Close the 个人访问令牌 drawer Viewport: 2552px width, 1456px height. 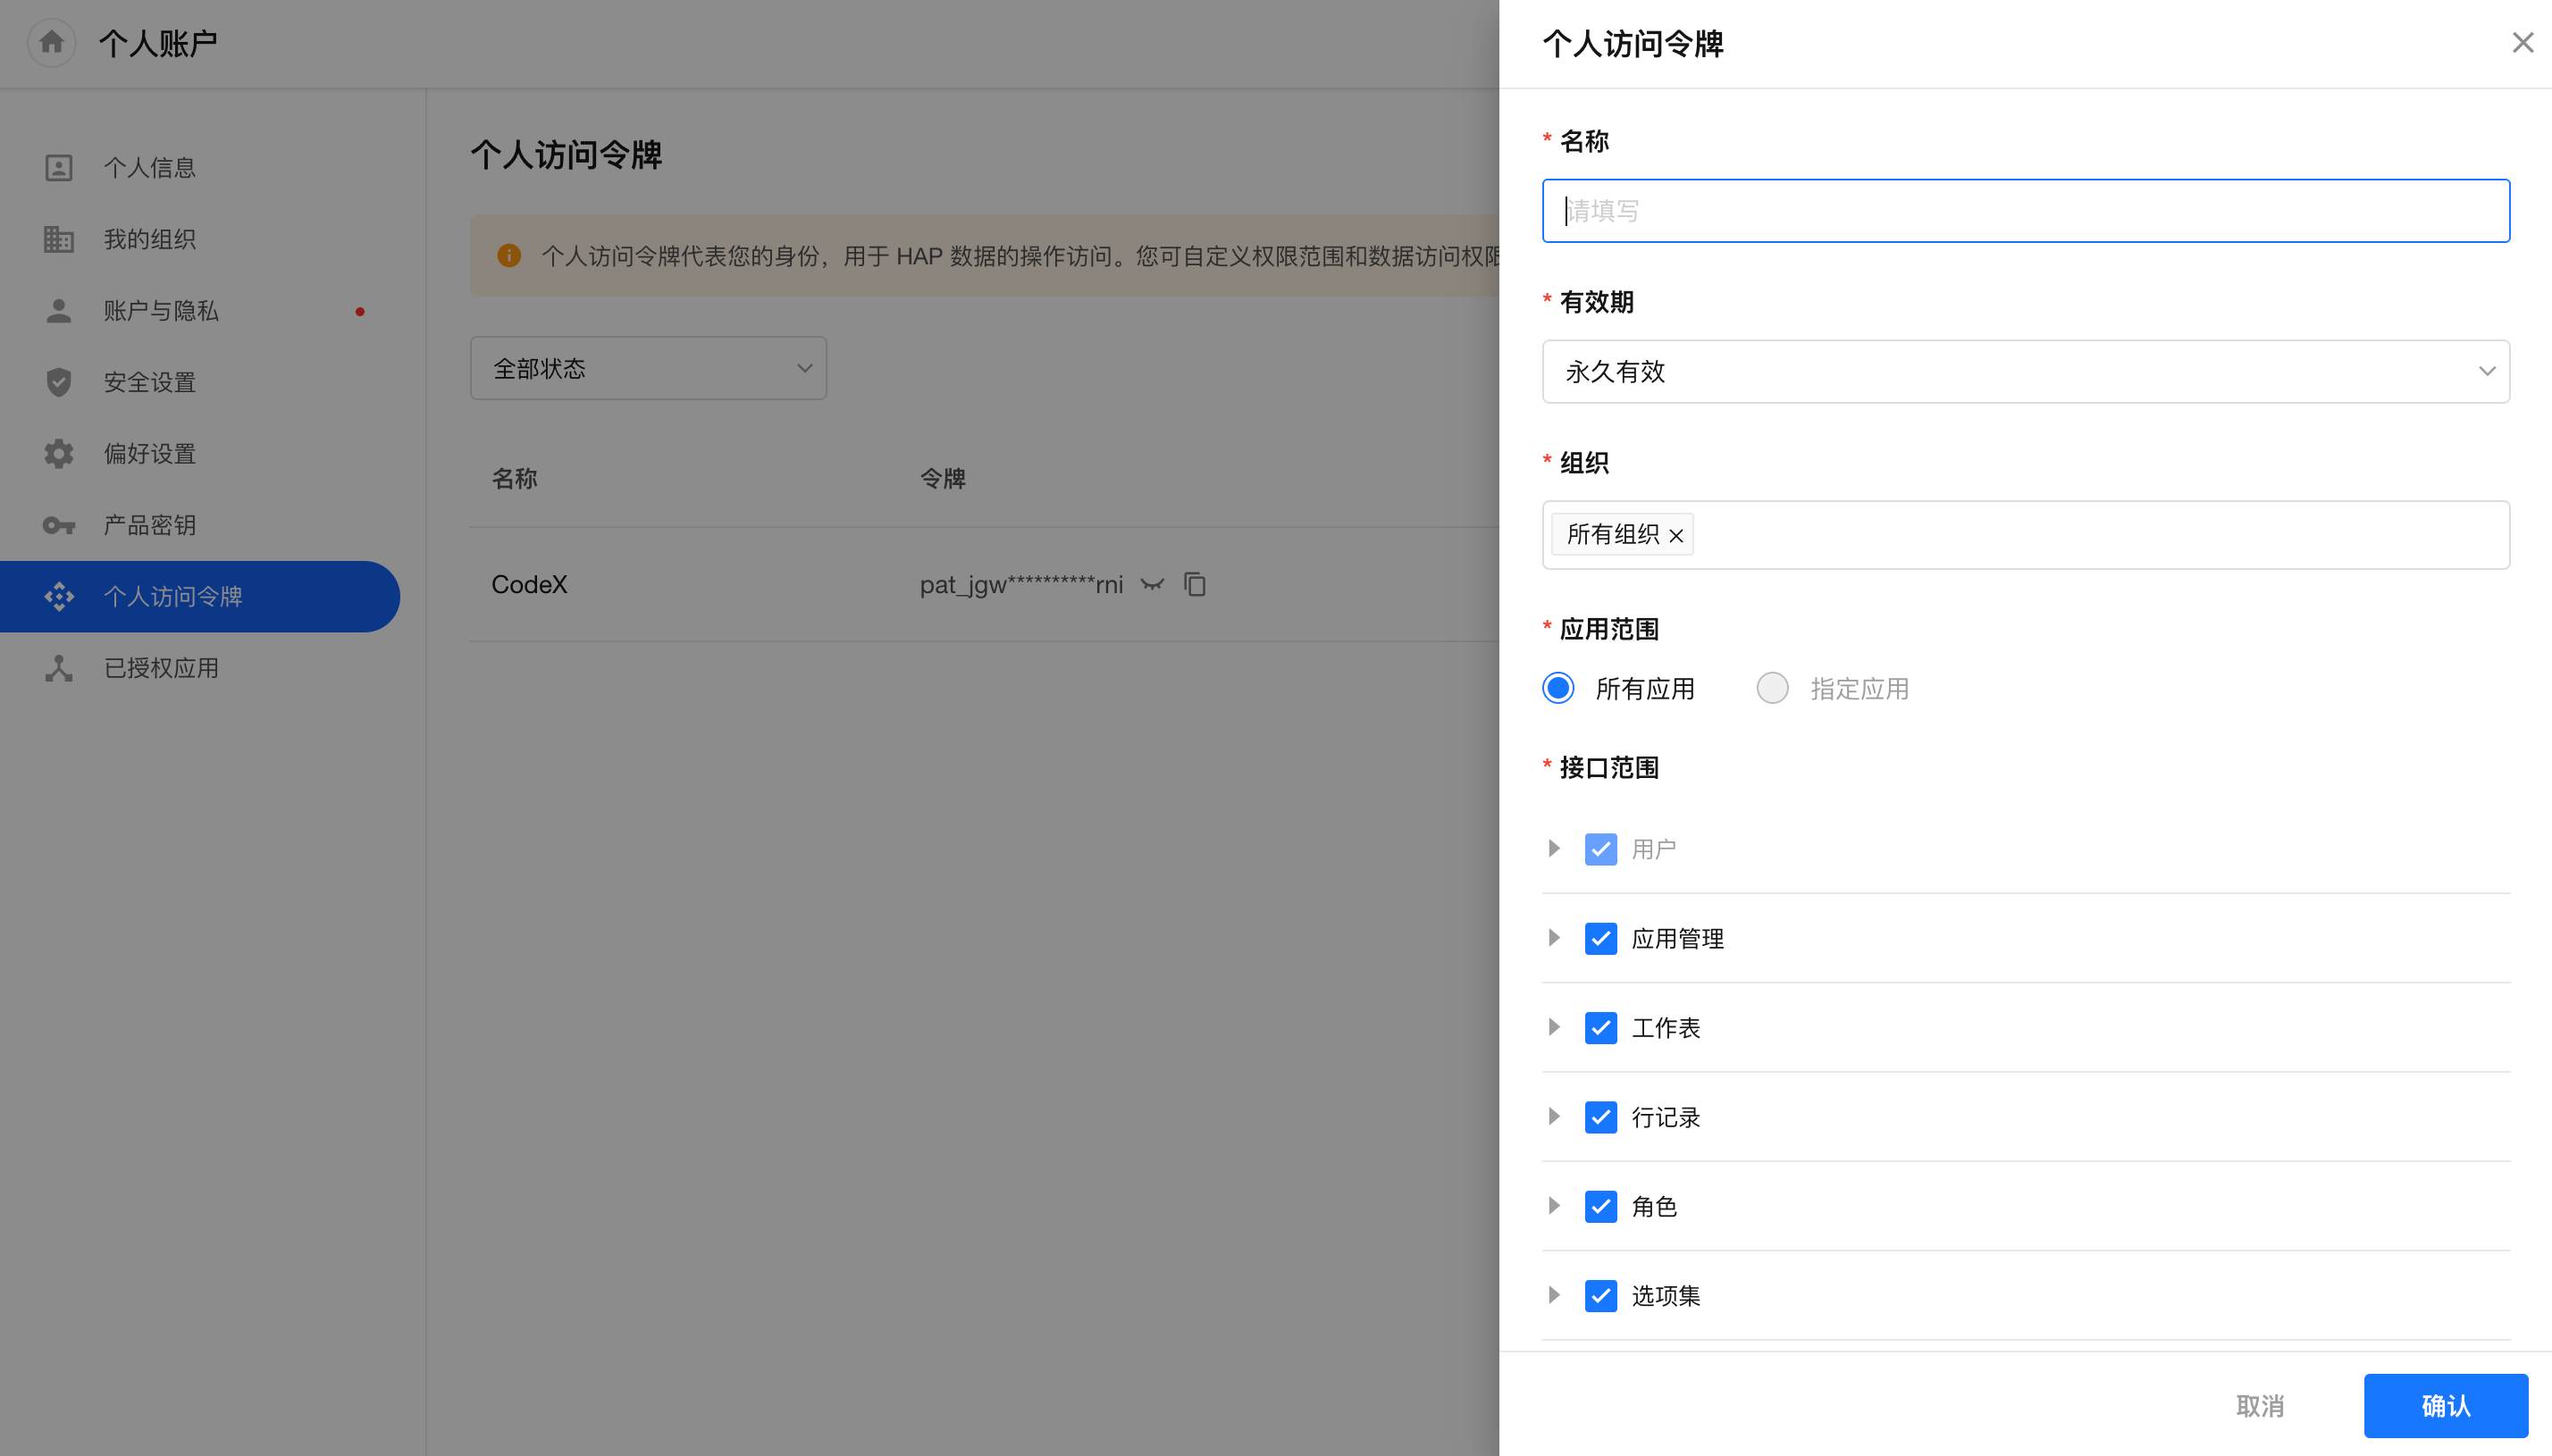point(2523,42)
